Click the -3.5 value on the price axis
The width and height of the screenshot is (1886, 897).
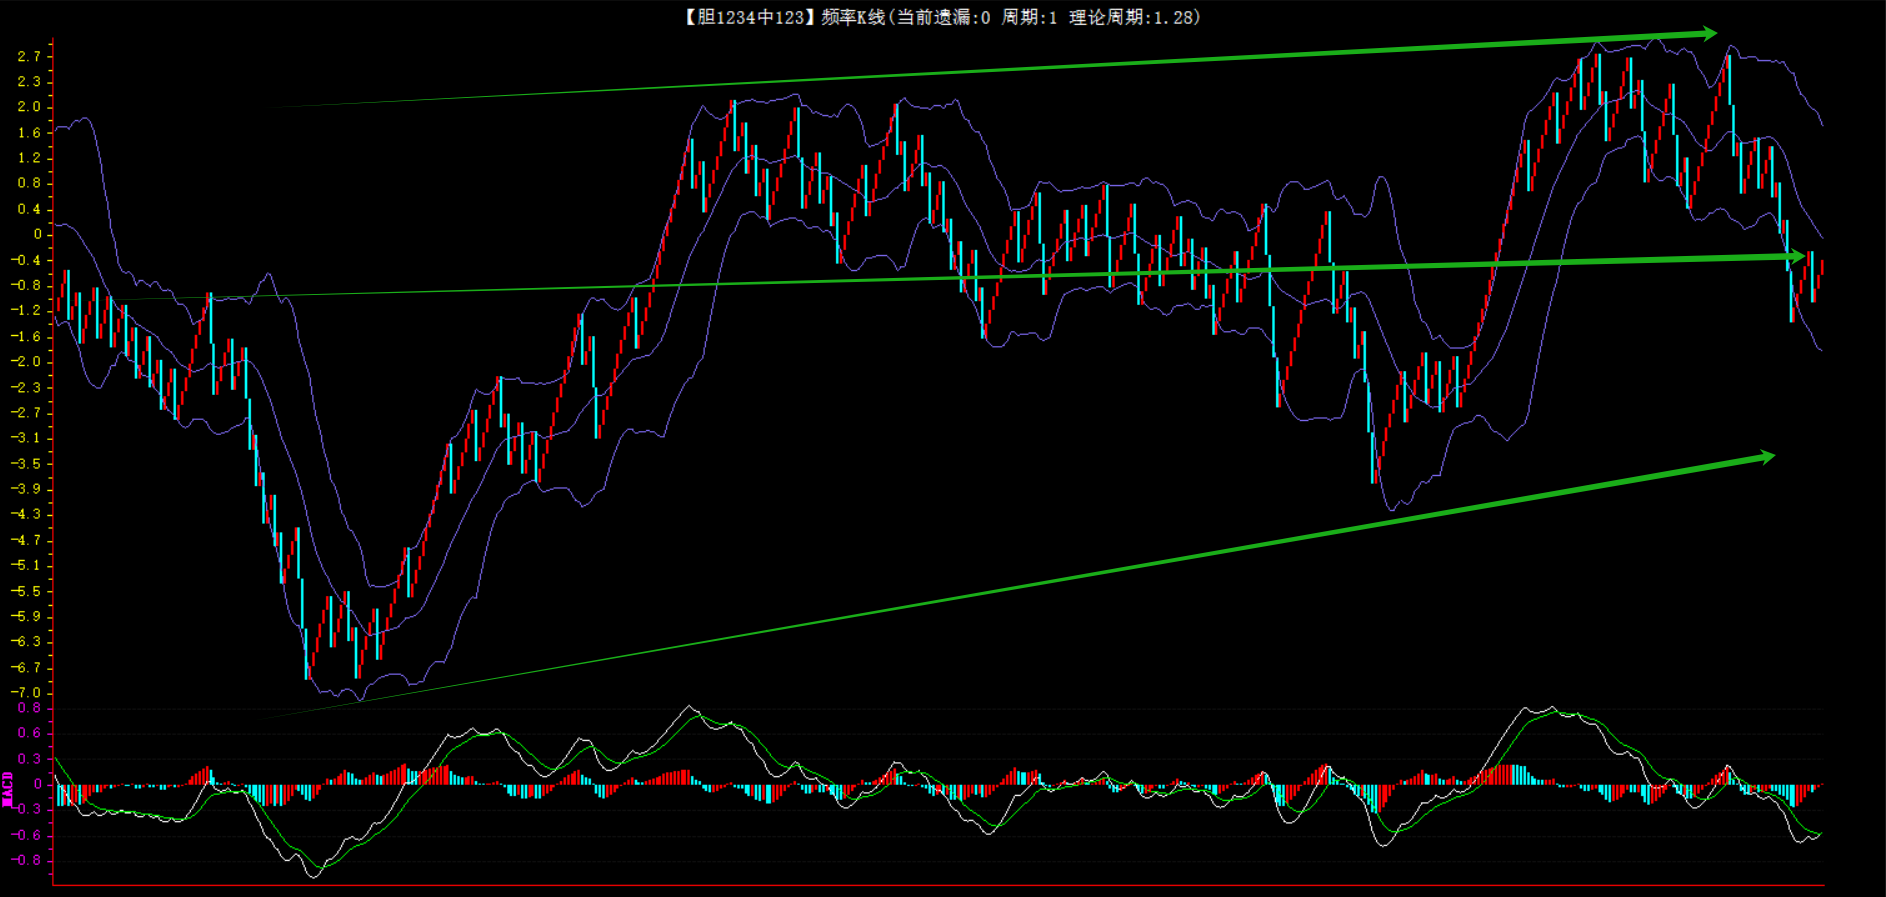tap(26, 463)
